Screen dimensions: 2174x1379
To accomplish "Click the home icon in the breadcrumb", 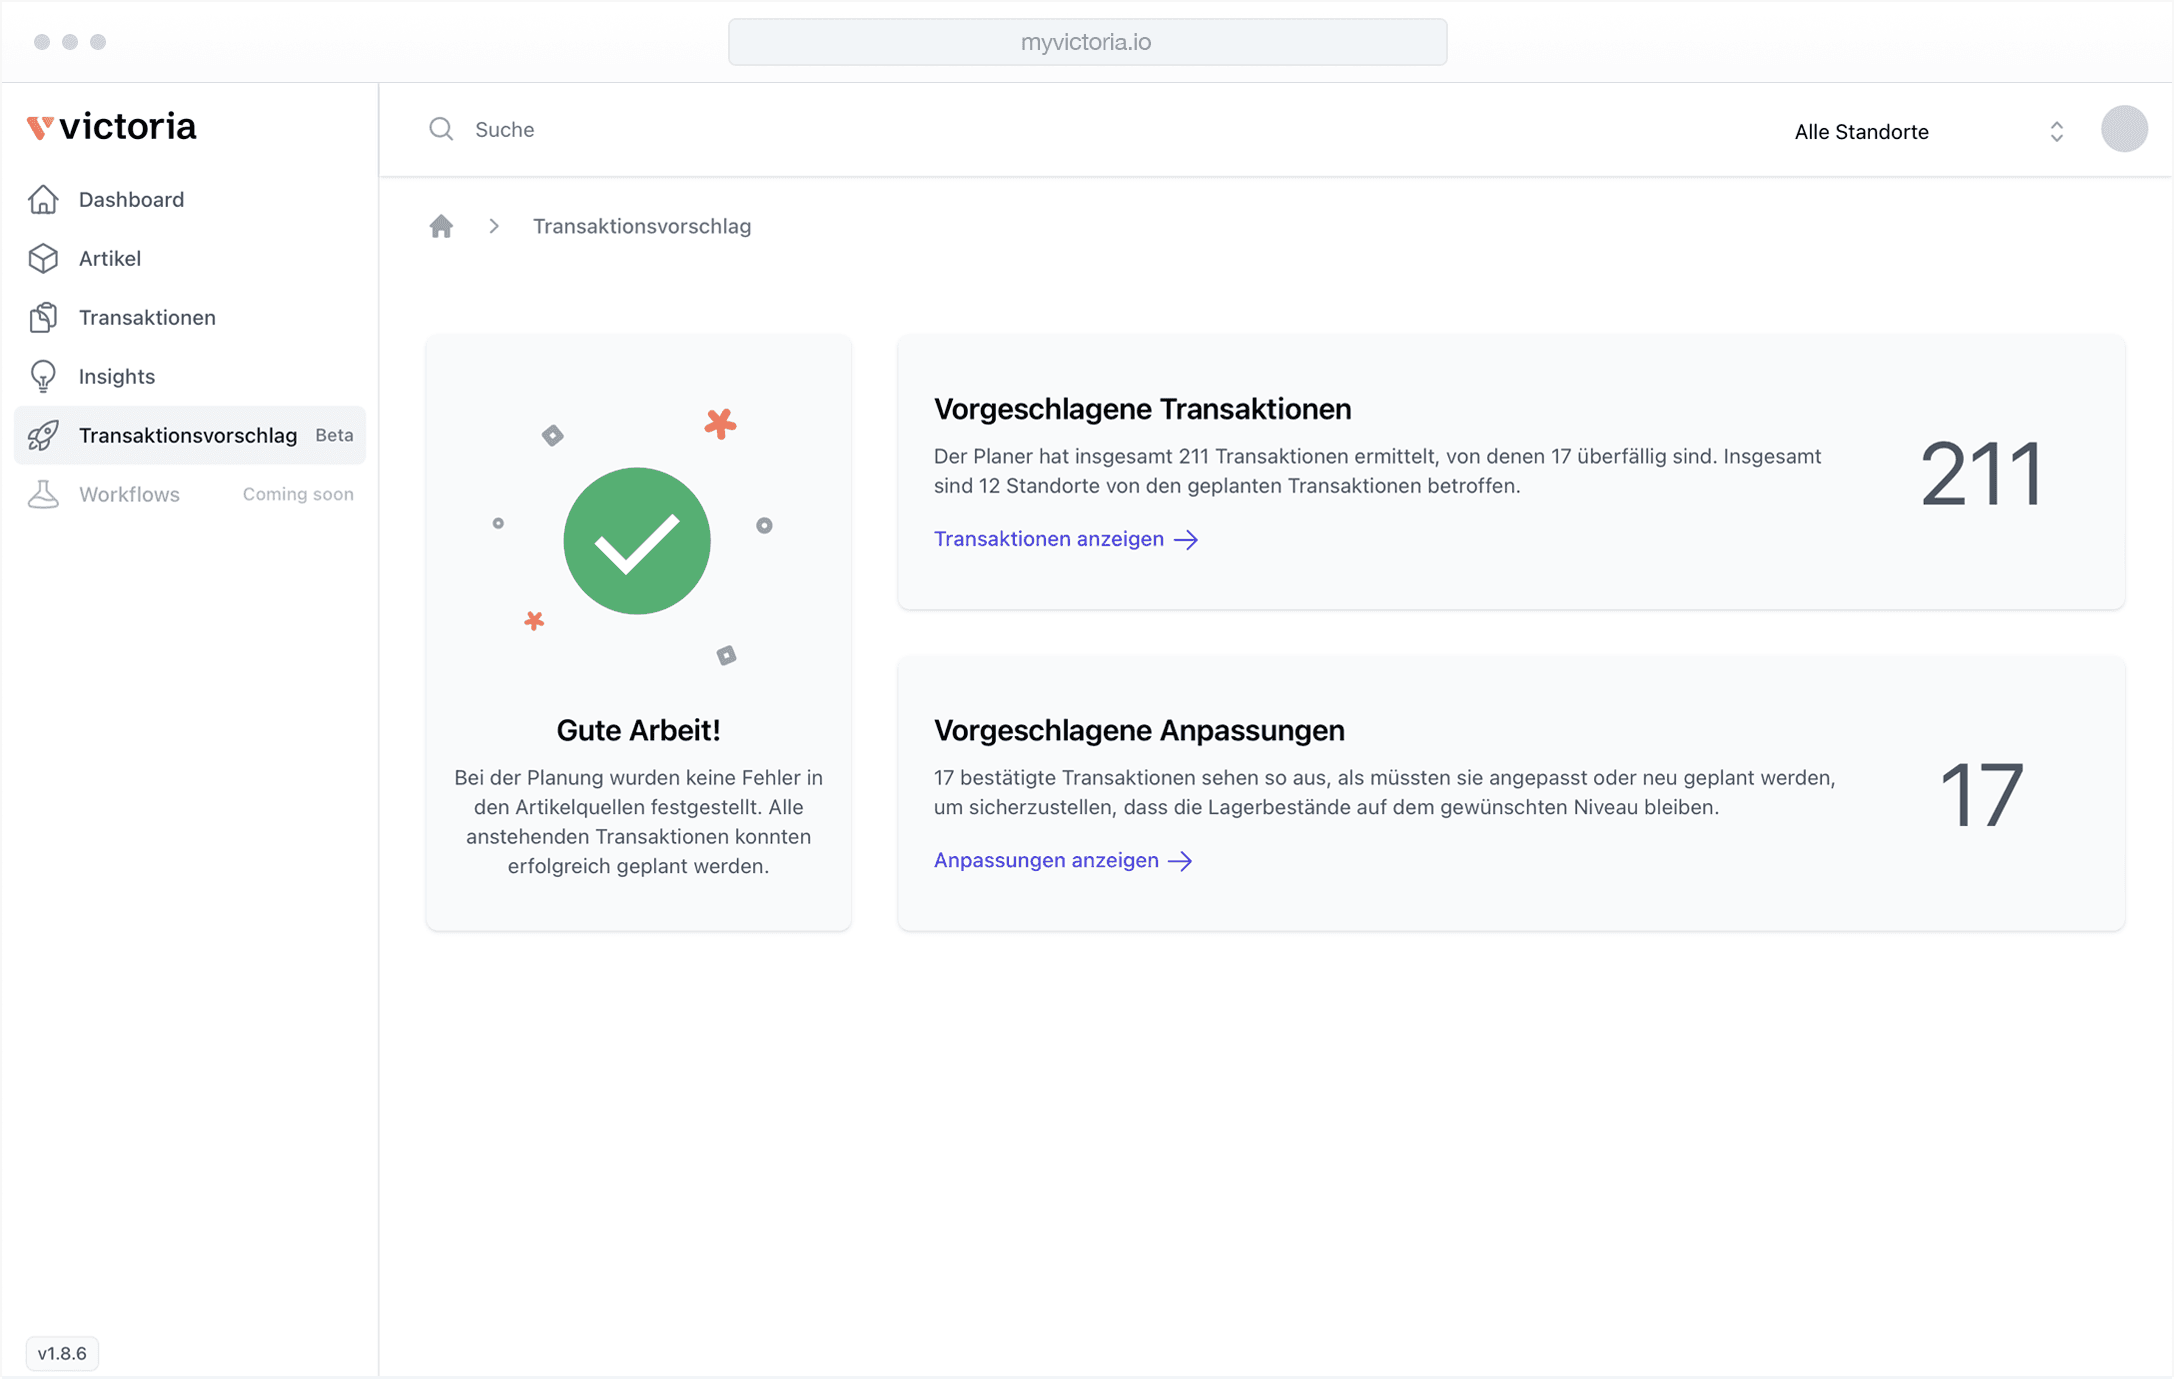I will point(441,226).
